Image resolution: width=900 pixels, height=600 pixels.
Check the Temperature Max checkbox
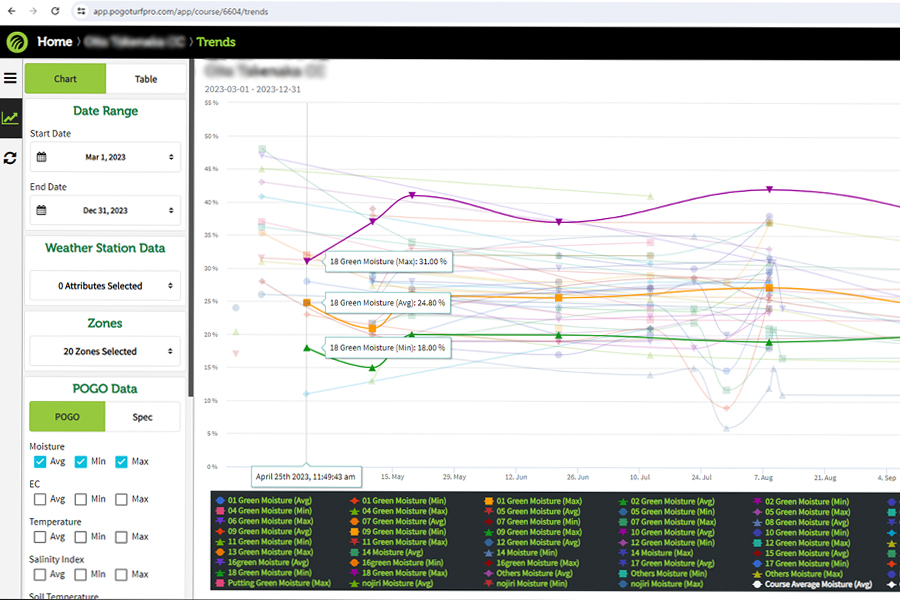coord(121,537)
